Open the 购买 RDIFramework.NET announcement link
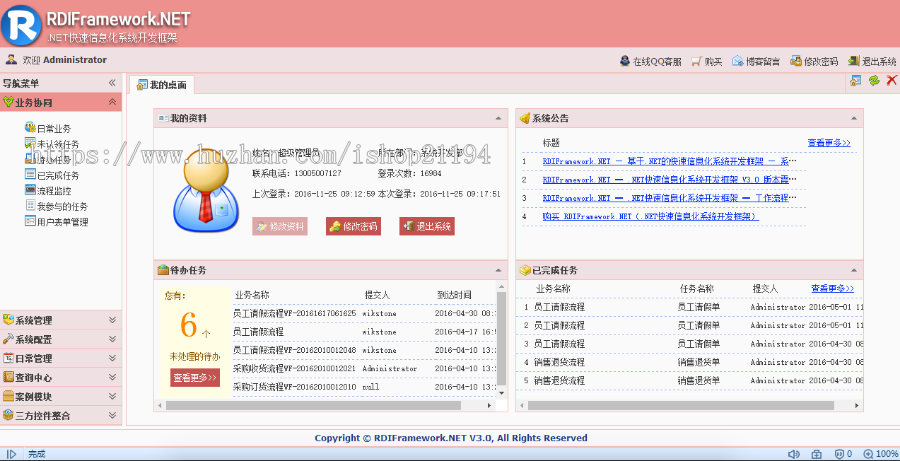Viewport: 900px width, 461px height. [x=650, y=216]
